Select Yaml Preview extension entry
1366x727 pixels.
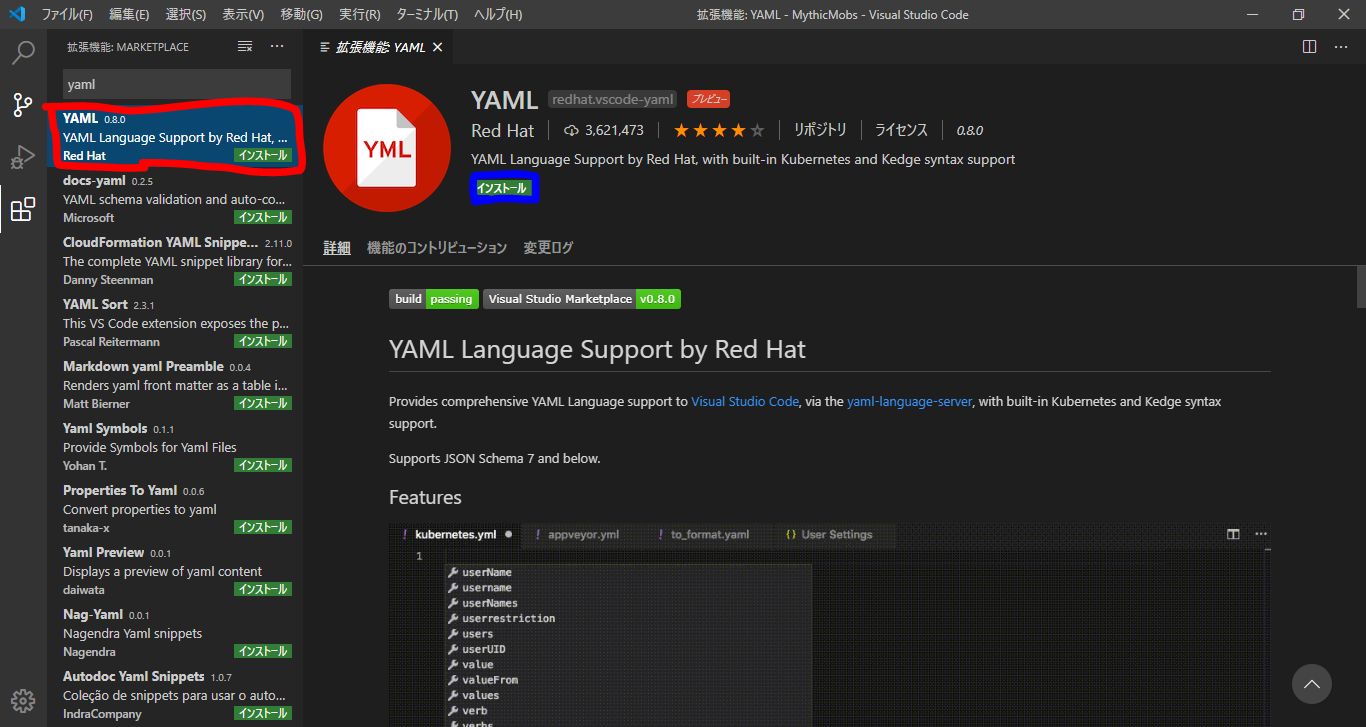point(175,571)
